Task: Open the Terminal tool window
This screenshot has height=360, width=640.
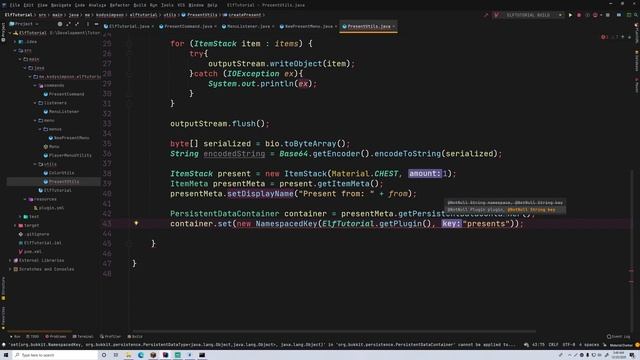Action: click(x=83, y=337)
